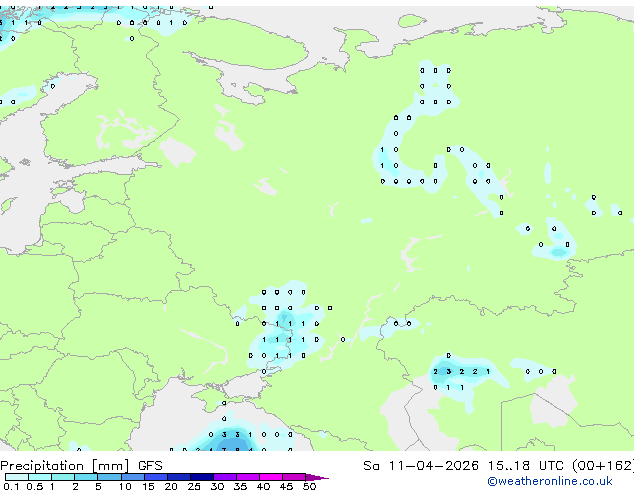Image resolution: width=634 pixels, height=490 pixels.
Task: Select the 0.5 to 1 mm legend swatch
Action: [40, 477]
